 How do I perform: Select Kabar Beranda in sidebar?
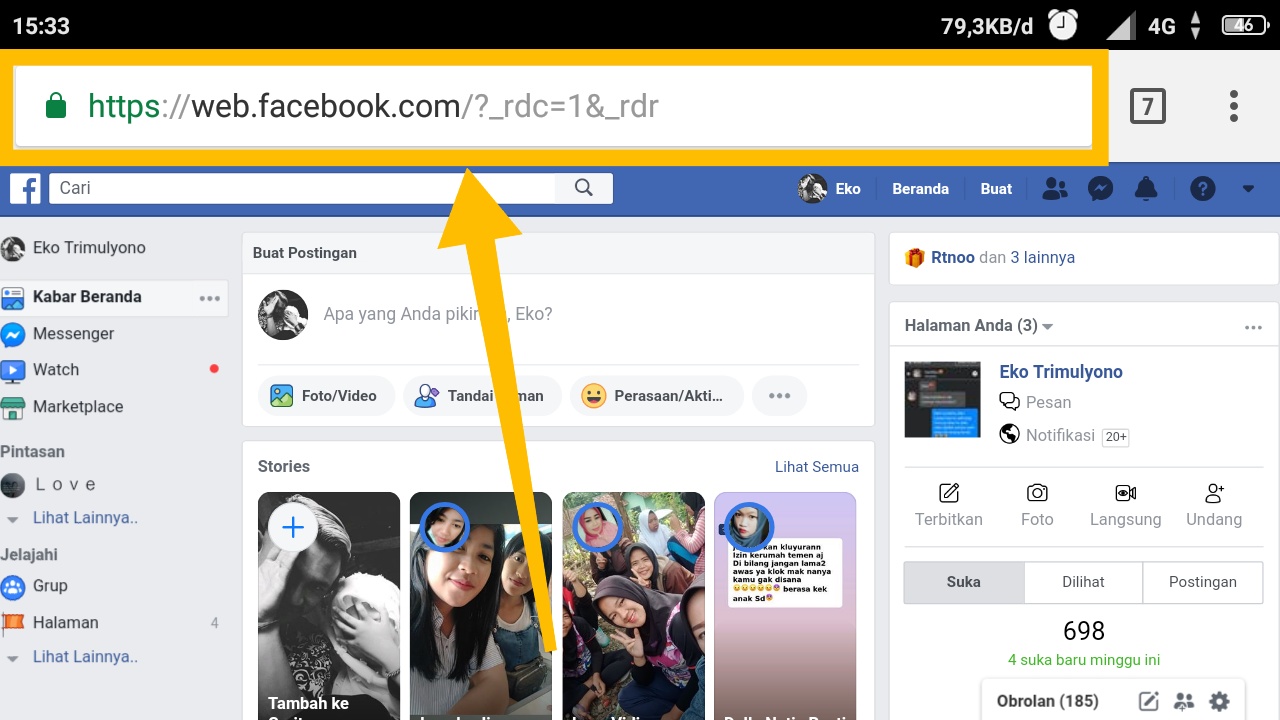pyautogui.click(x=86, y=297)
